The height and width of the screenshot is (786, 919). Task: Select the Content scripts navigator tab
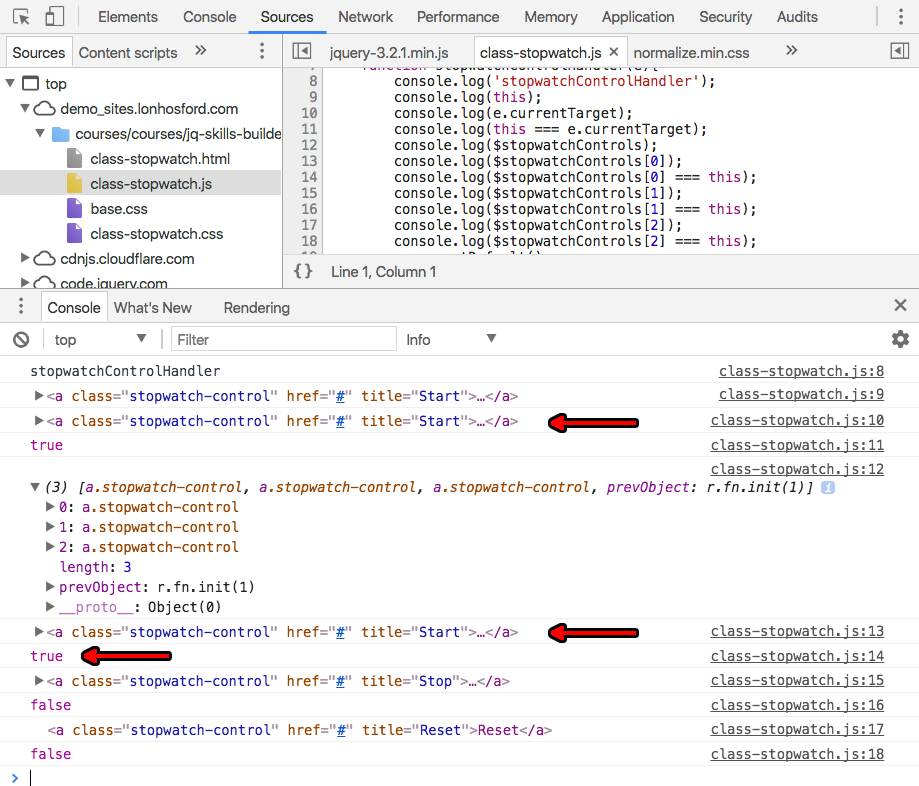tap(128, 53)
